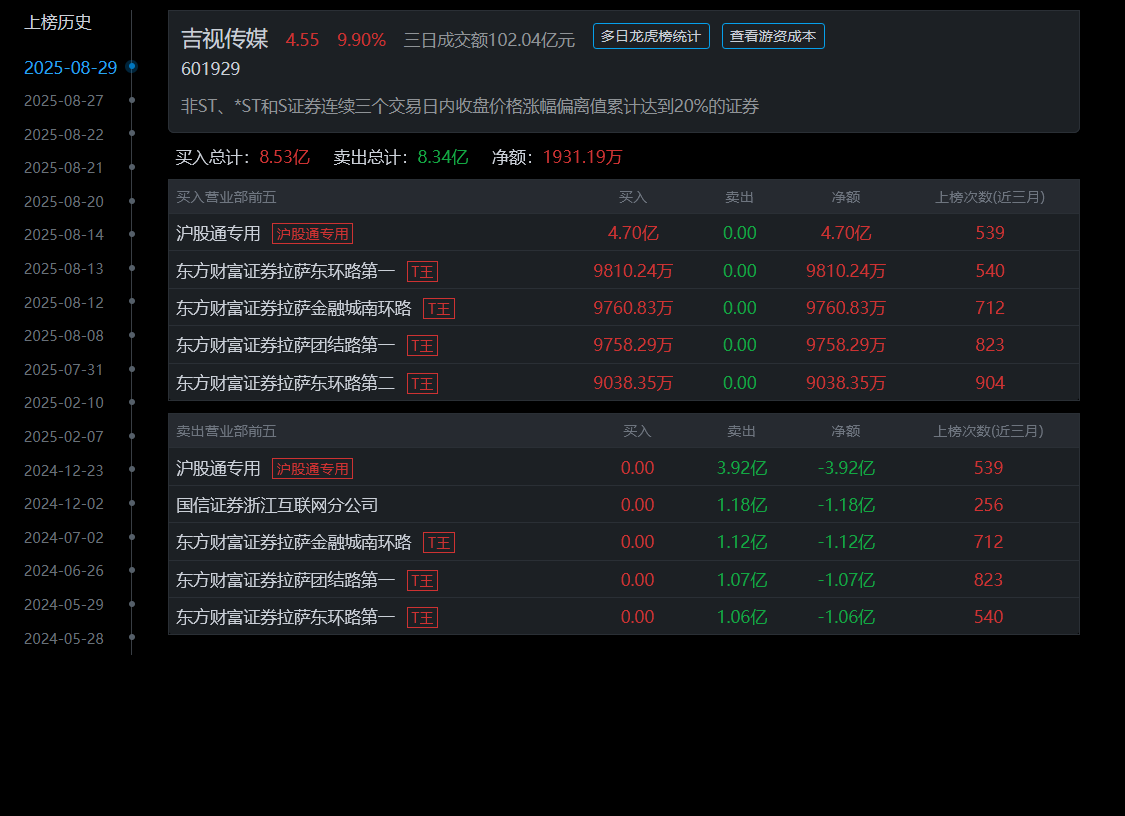Viewport: 1125px width, 816px height.
Task: Show the 2024-05-28 record
Action: pos(64,638)
